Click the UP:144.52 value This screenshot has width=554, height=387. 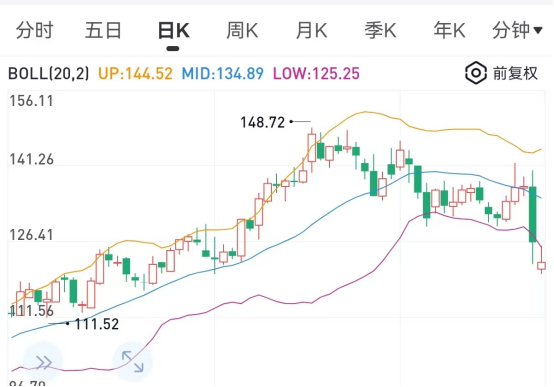click(x=135, y=74)
